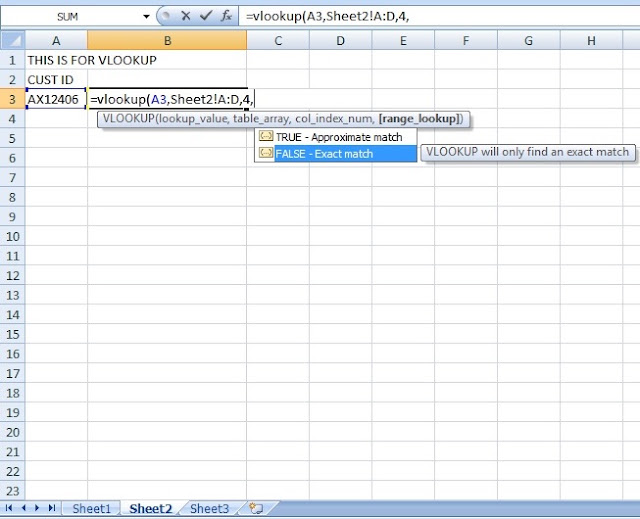Select column D header

coord(340,40)
